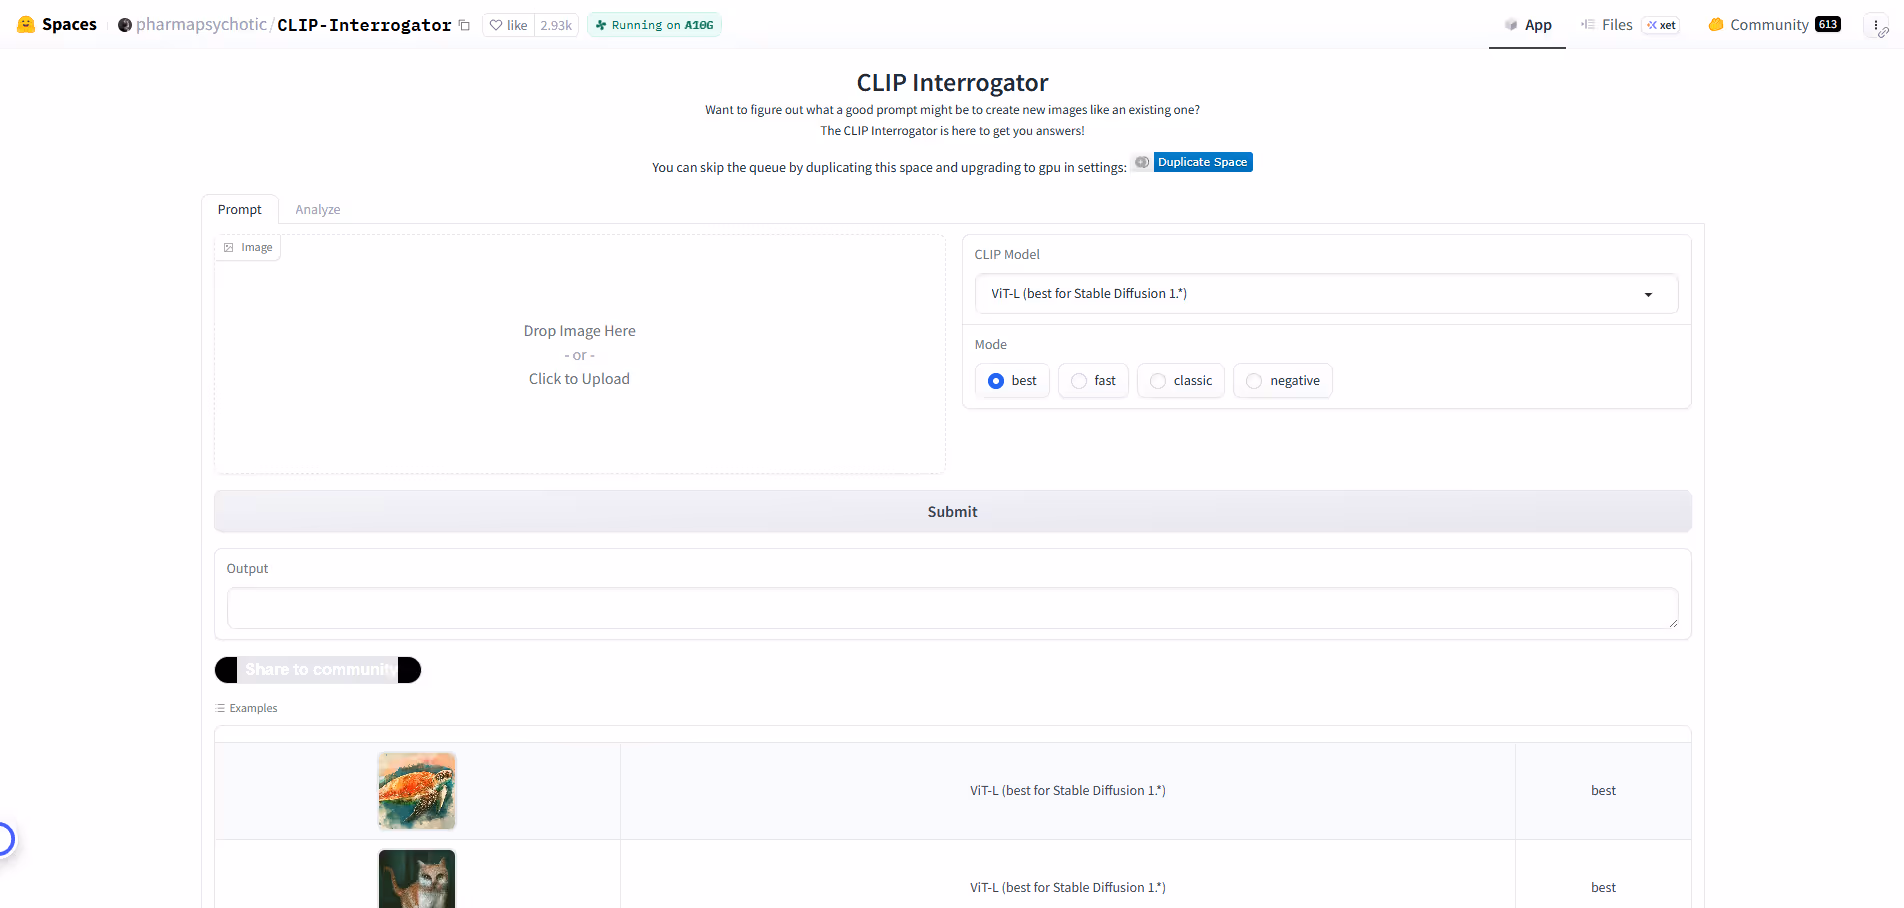The height and width of the screenshot is (908, 1904).
Task: Click the vertical three-dot options icon
Action: (1878, 22)
